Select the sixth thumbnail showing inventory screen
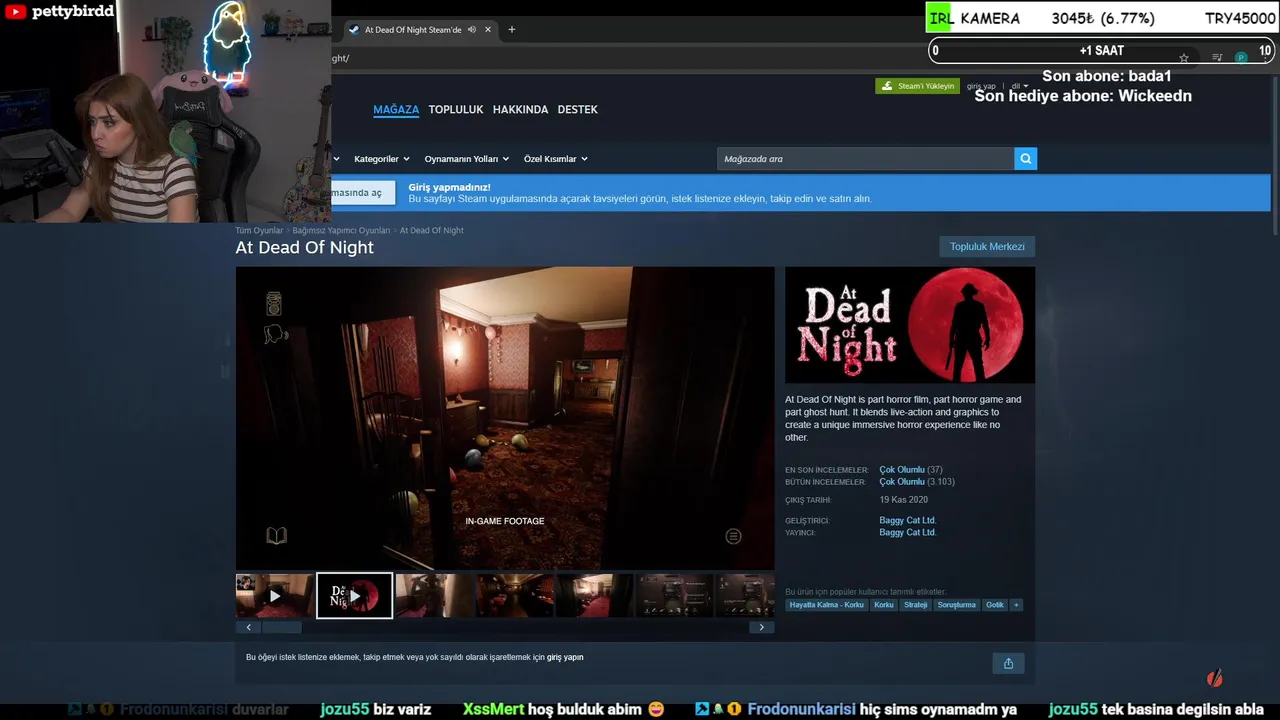The width and height of the screenshot is (1280, 720). [x=675, y=596]
